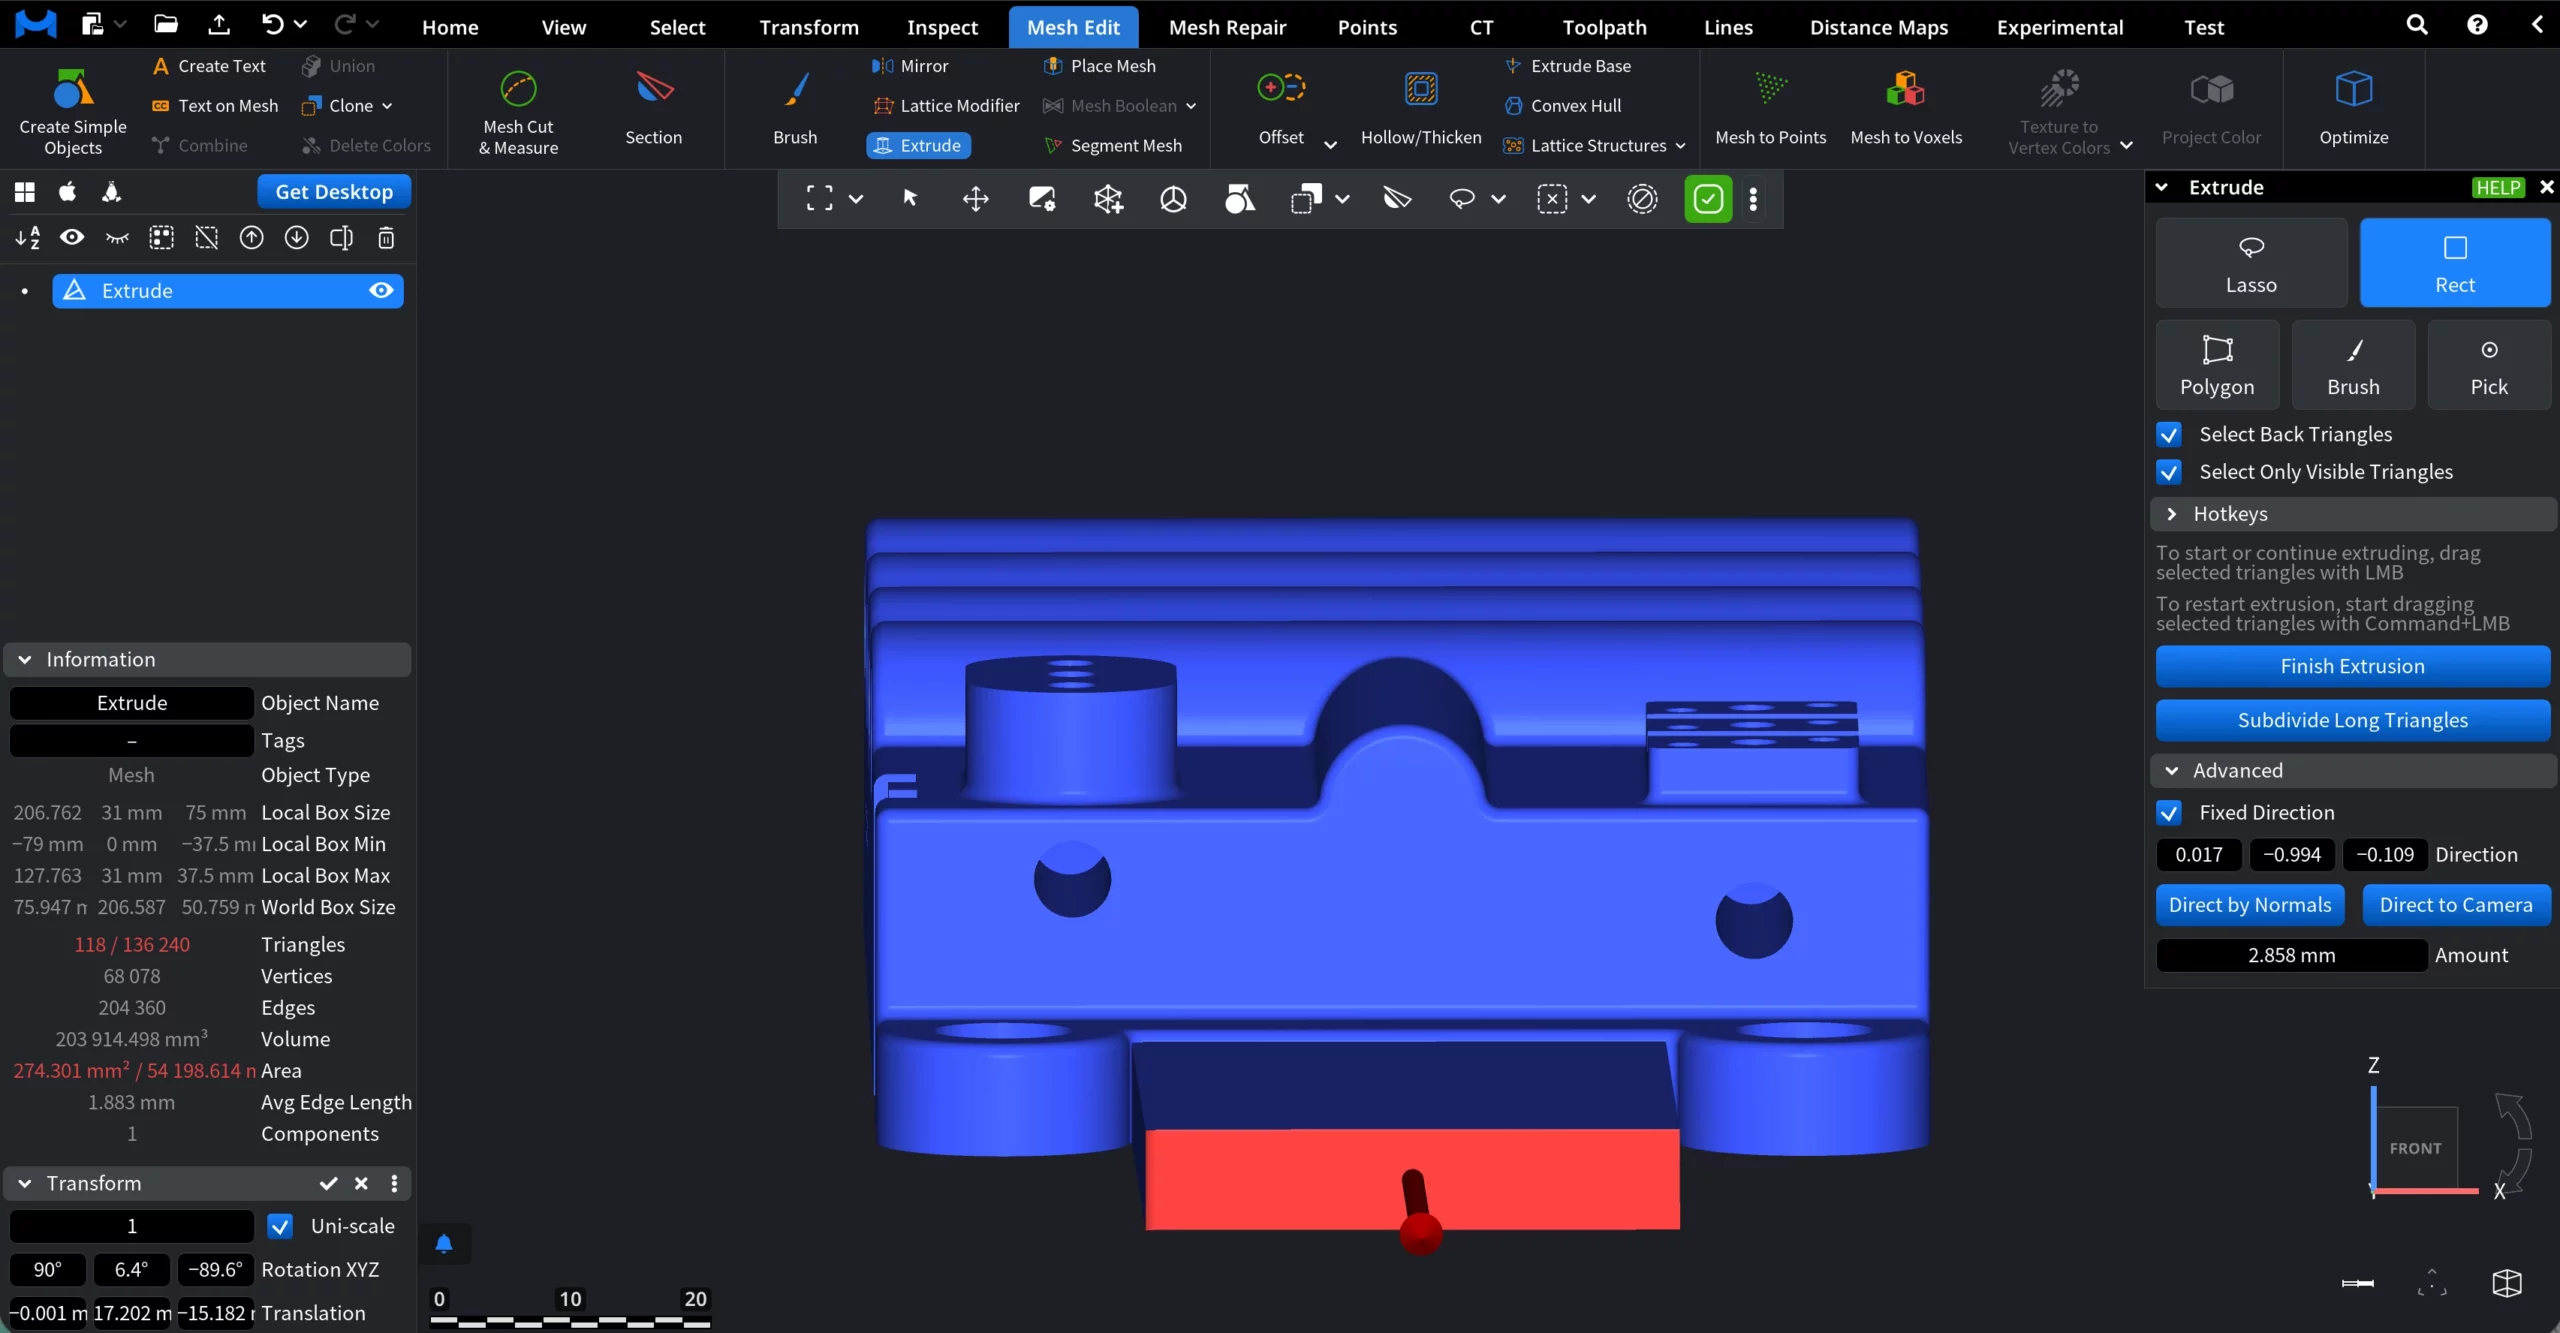Disable Fixed Direction option
The width and height of the screenshot is (2560, 1333).
[2169, 812]
